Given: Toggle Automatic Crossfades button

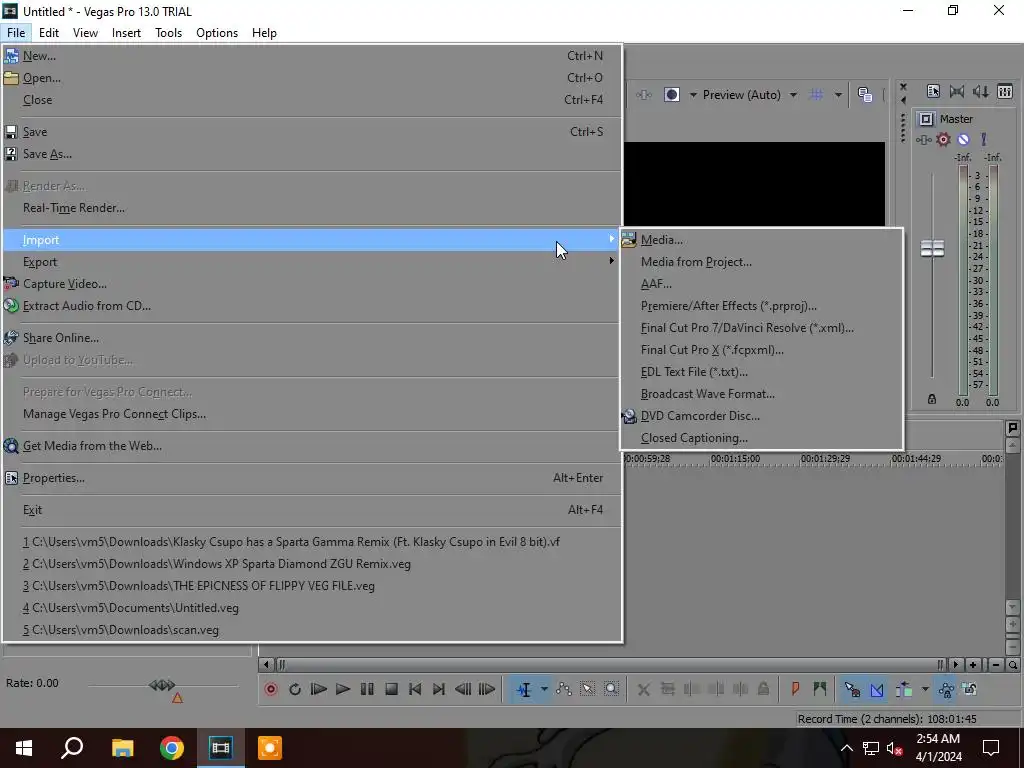Looking at the screenshot, I should point(876,689).
